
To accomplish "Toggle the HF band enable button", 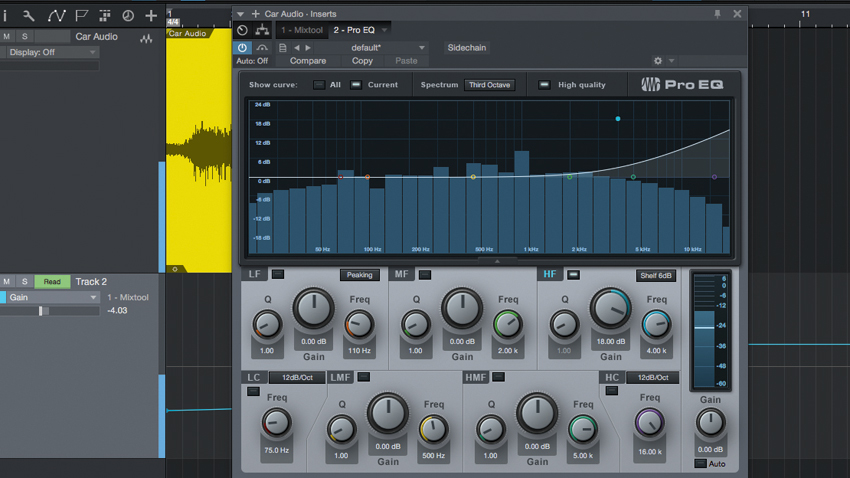I will (x=573, y=275).
